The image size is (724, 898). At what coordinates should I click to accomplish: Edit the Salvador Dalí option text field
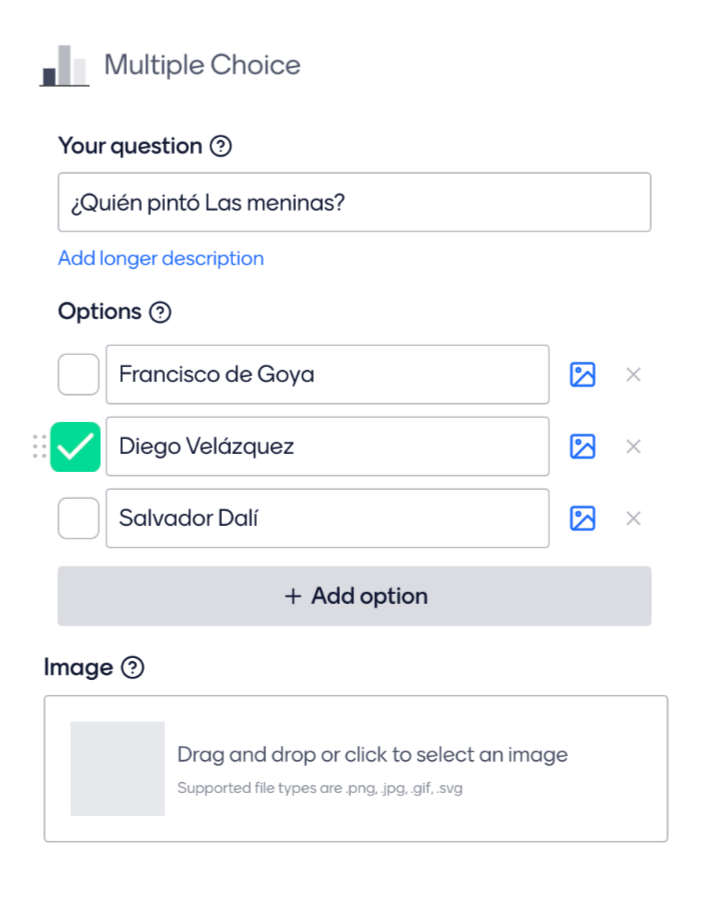(328, 518)
